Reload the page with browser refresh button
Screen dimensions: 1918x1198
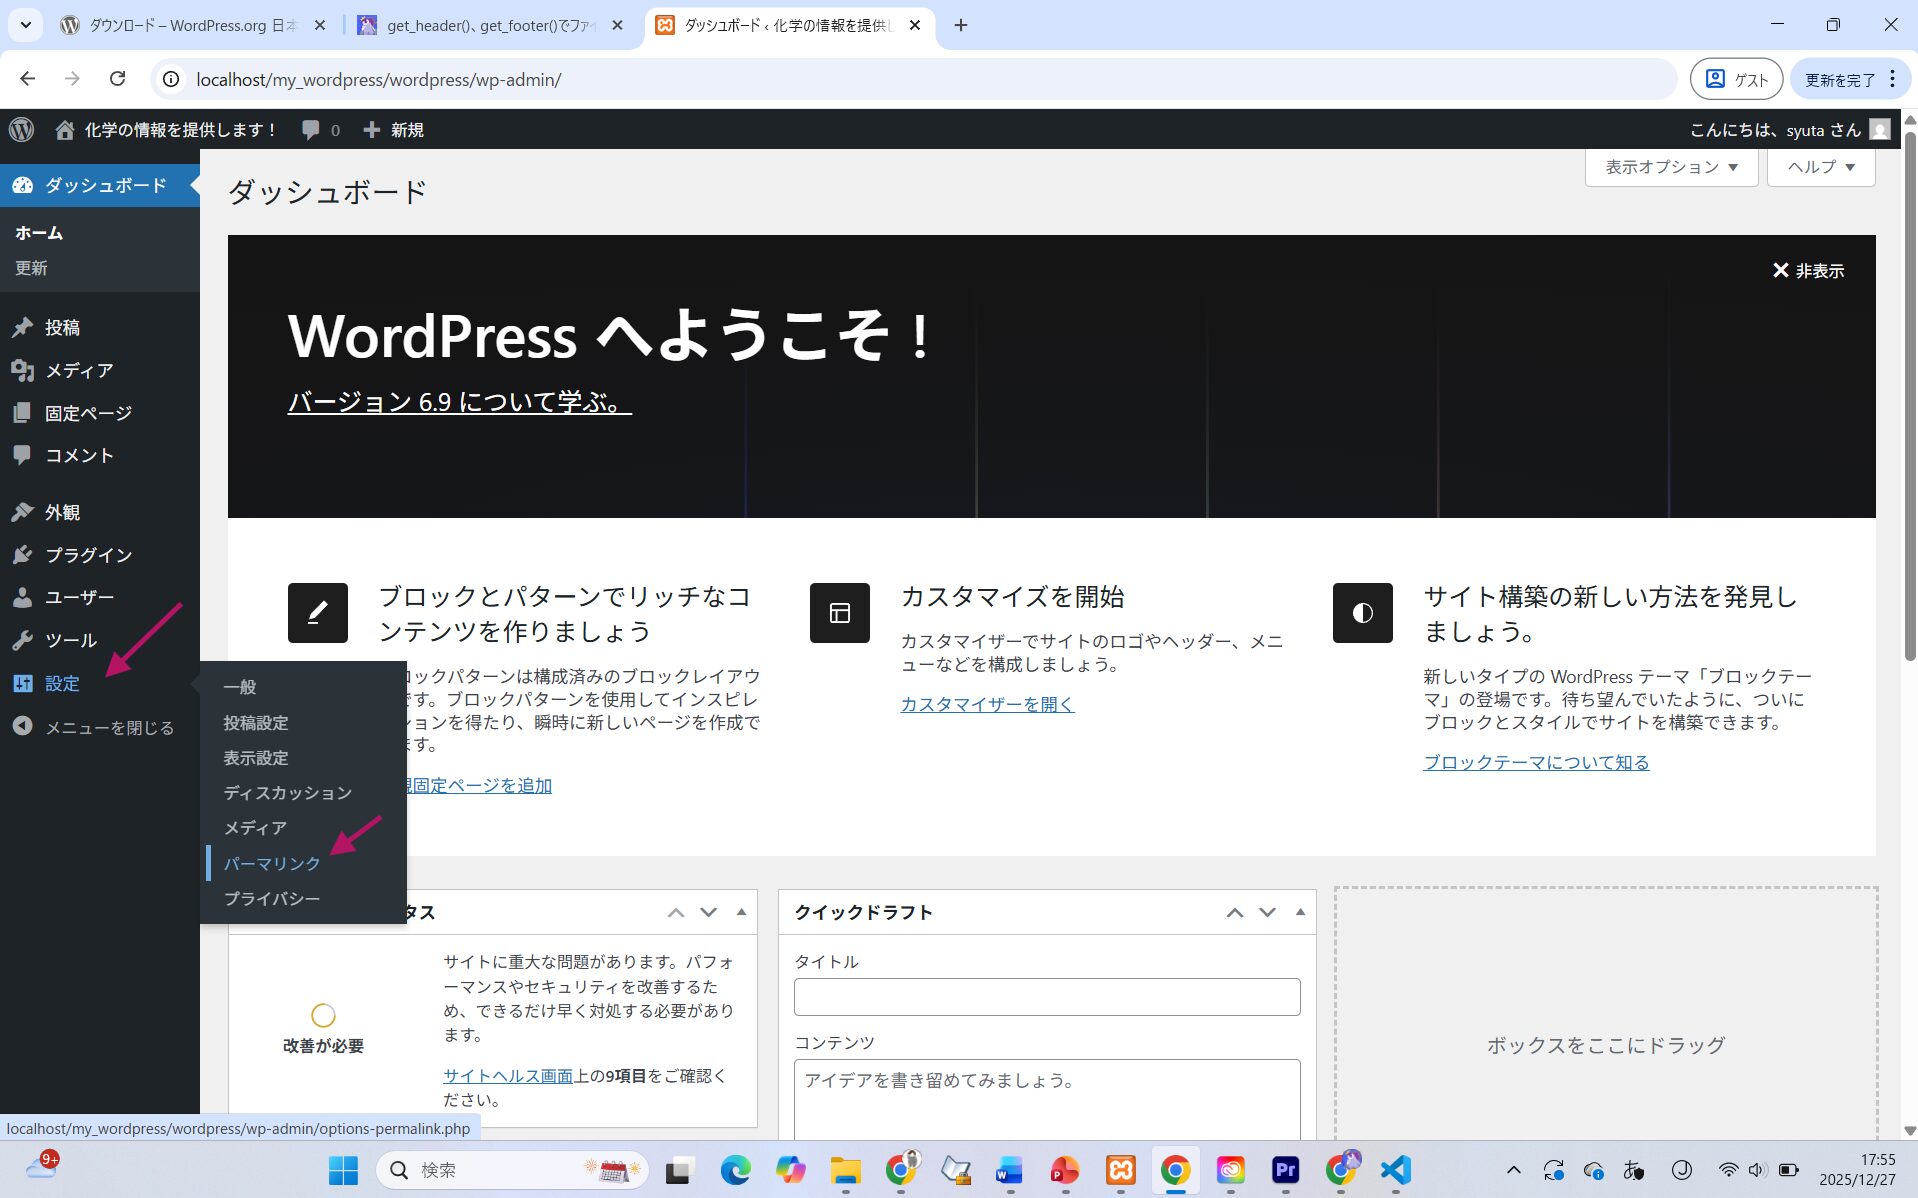117,79
